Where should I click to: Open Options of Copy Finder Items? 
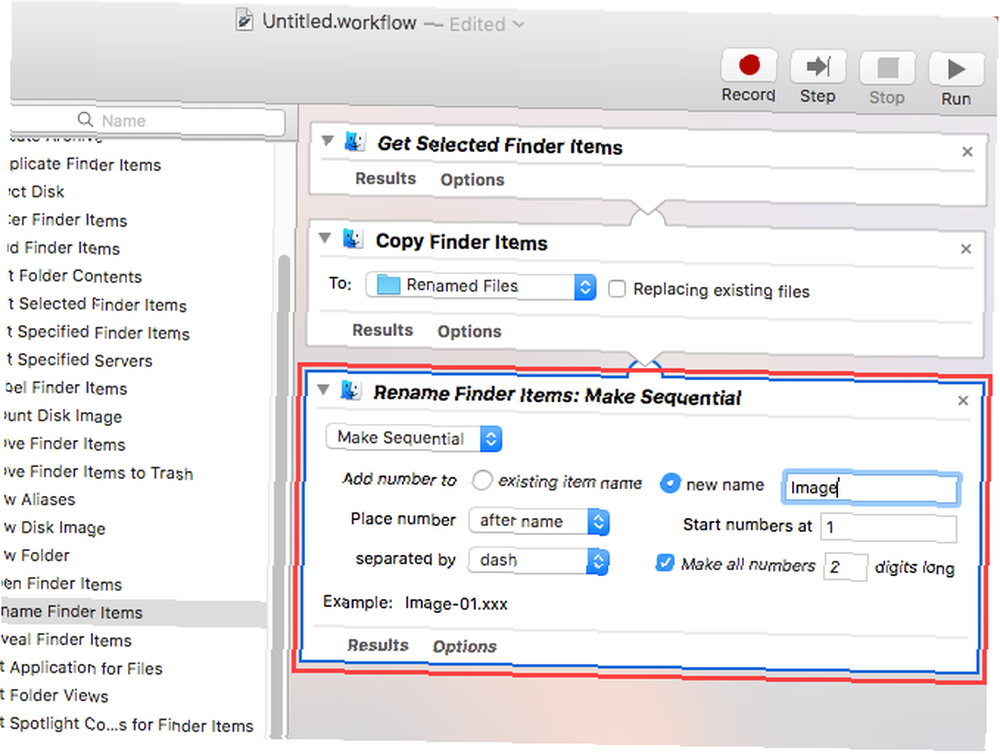[x=469, y=331]
